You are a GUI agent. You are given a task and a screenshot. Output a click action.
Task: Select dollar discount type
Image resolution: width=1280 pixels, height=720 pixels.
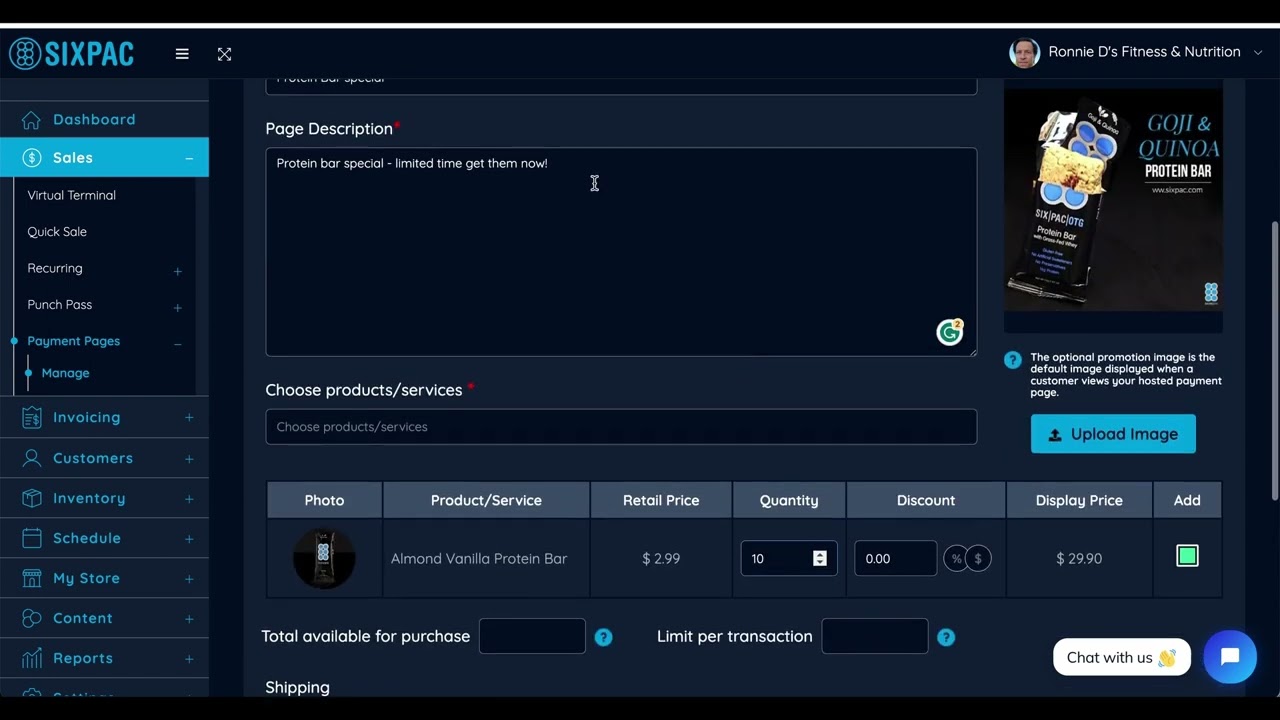978,559
